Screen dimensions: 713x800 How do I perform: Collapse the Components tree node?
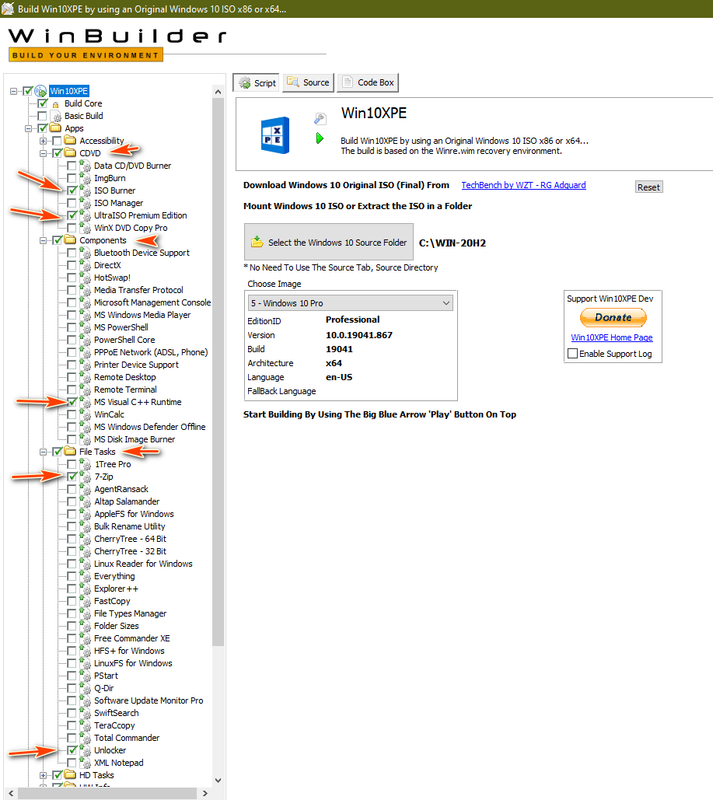click(43, 240)
